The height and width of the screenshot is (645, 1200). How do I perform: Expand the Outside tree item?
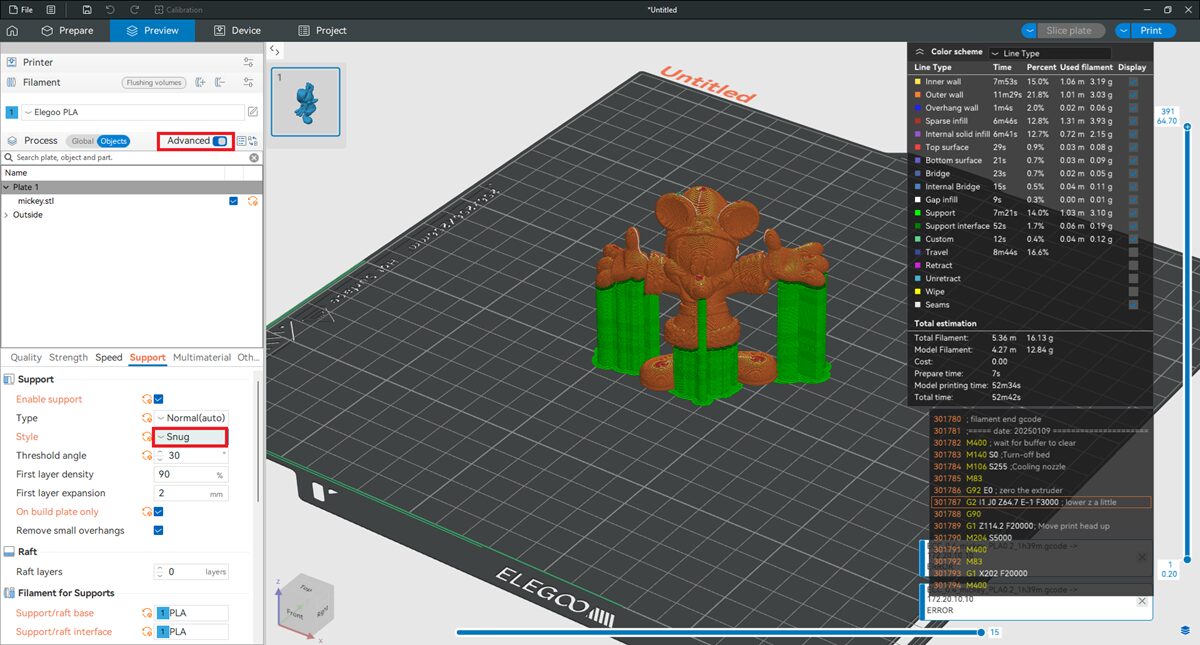(6, 215)
